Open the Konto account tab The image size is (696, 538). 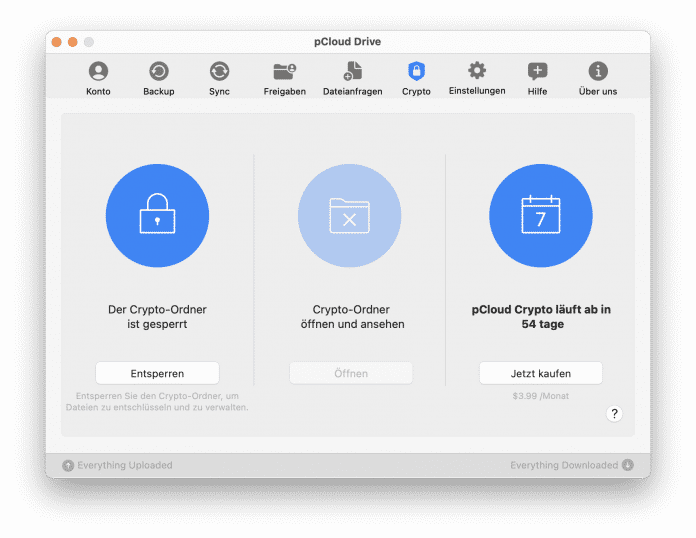(98, 79)
